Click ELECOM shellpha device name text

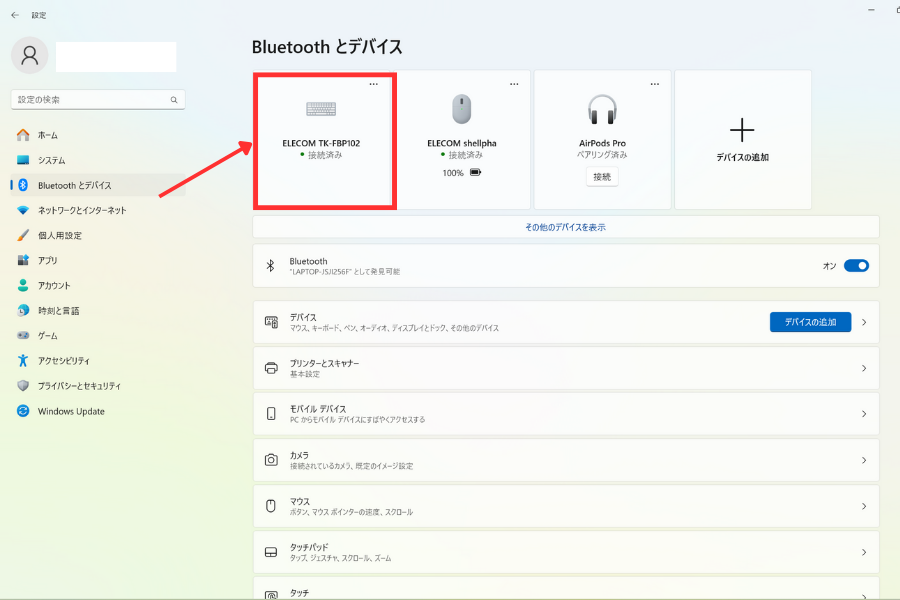tap(461, 143)
